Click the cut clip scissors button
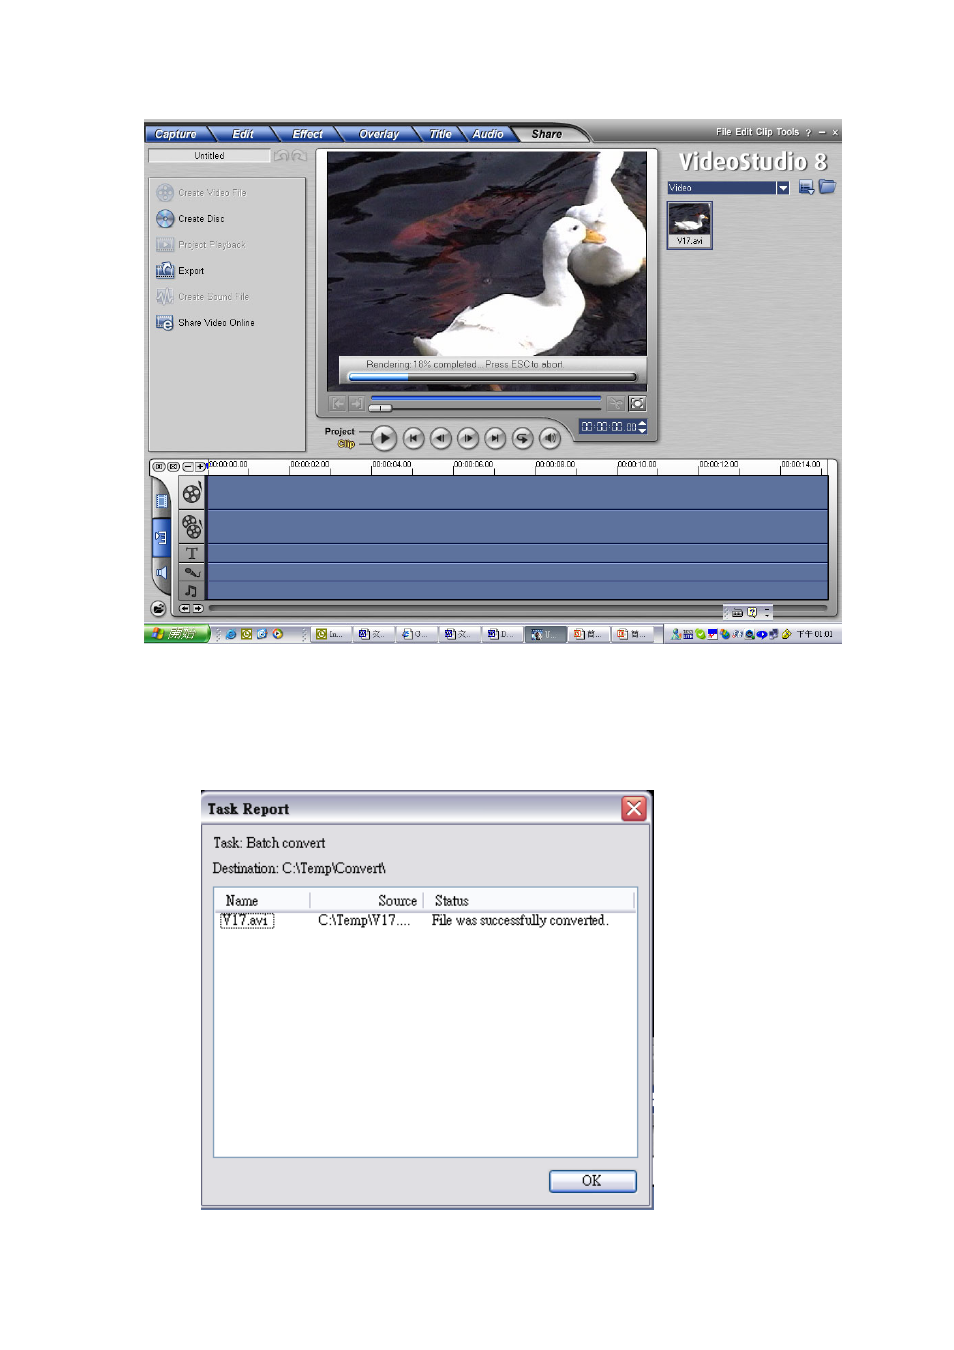 pos(616,404)
